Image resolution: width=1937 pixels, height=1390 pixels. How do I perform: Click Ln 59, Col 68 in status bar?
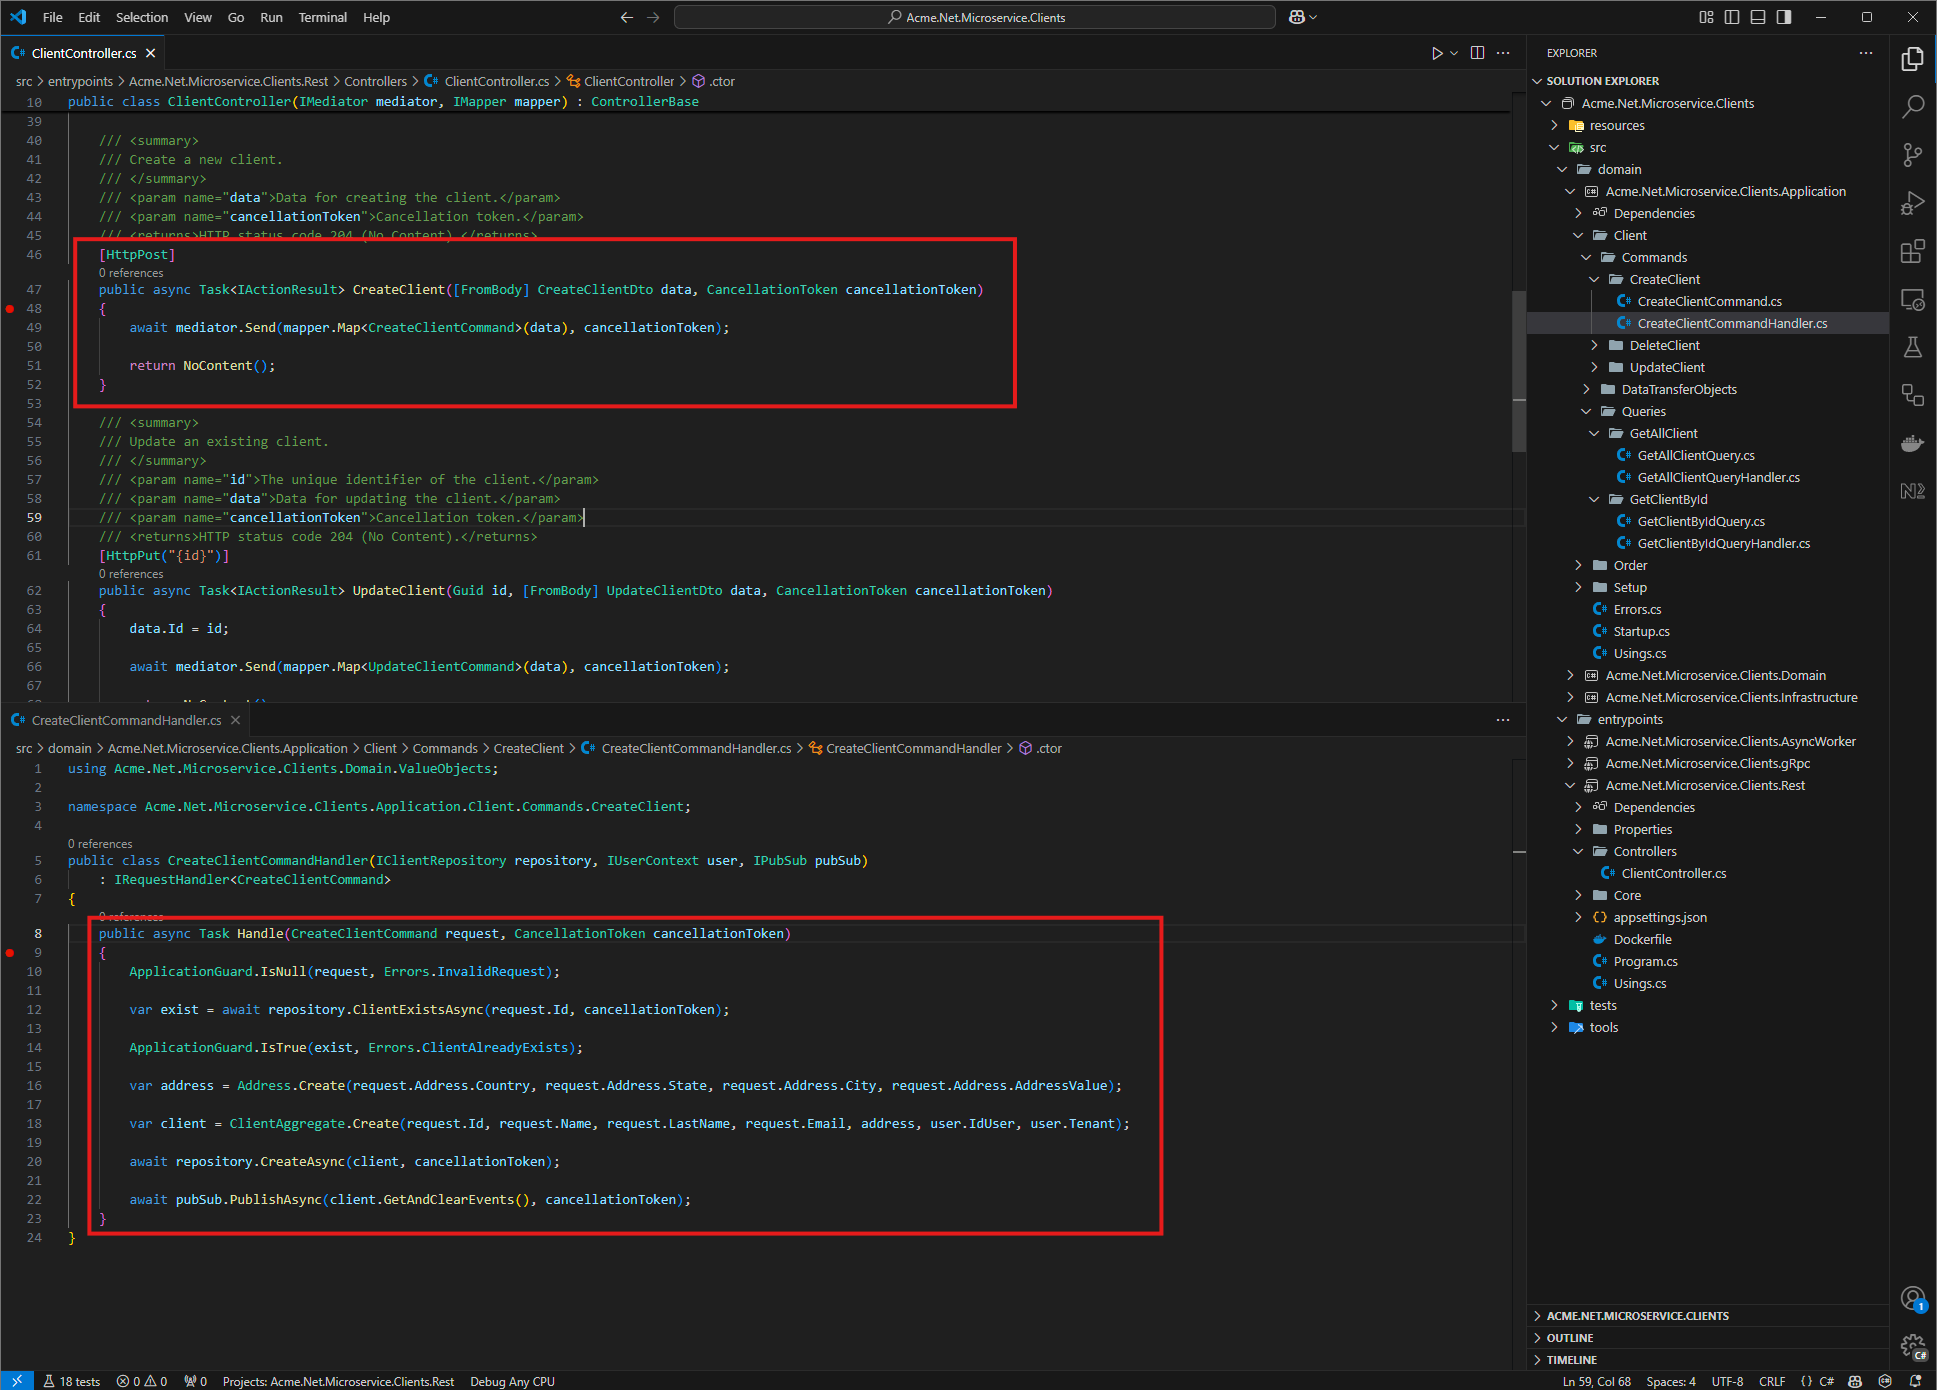pyautogui.click(x=1596, y=1381)
